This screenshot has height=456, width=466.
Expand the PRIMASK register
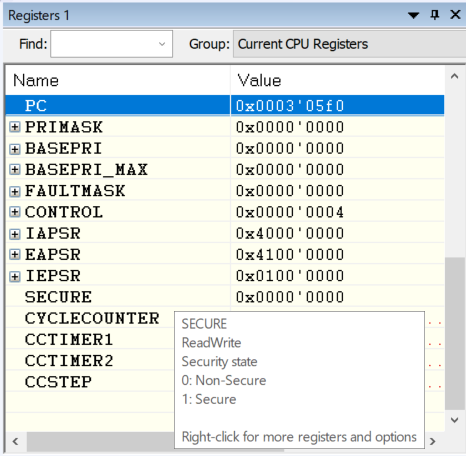(15, 127)
